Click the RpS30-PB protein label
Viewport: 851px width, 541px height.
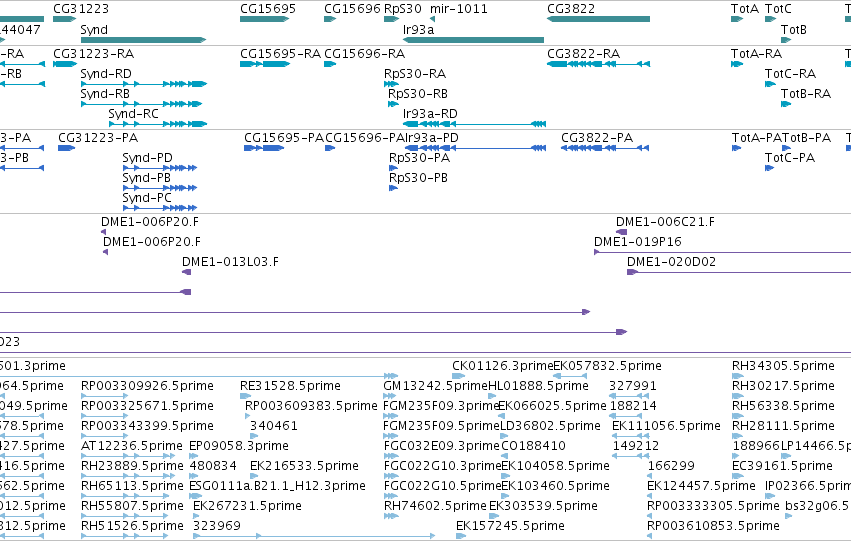click(x=418, y=178)
